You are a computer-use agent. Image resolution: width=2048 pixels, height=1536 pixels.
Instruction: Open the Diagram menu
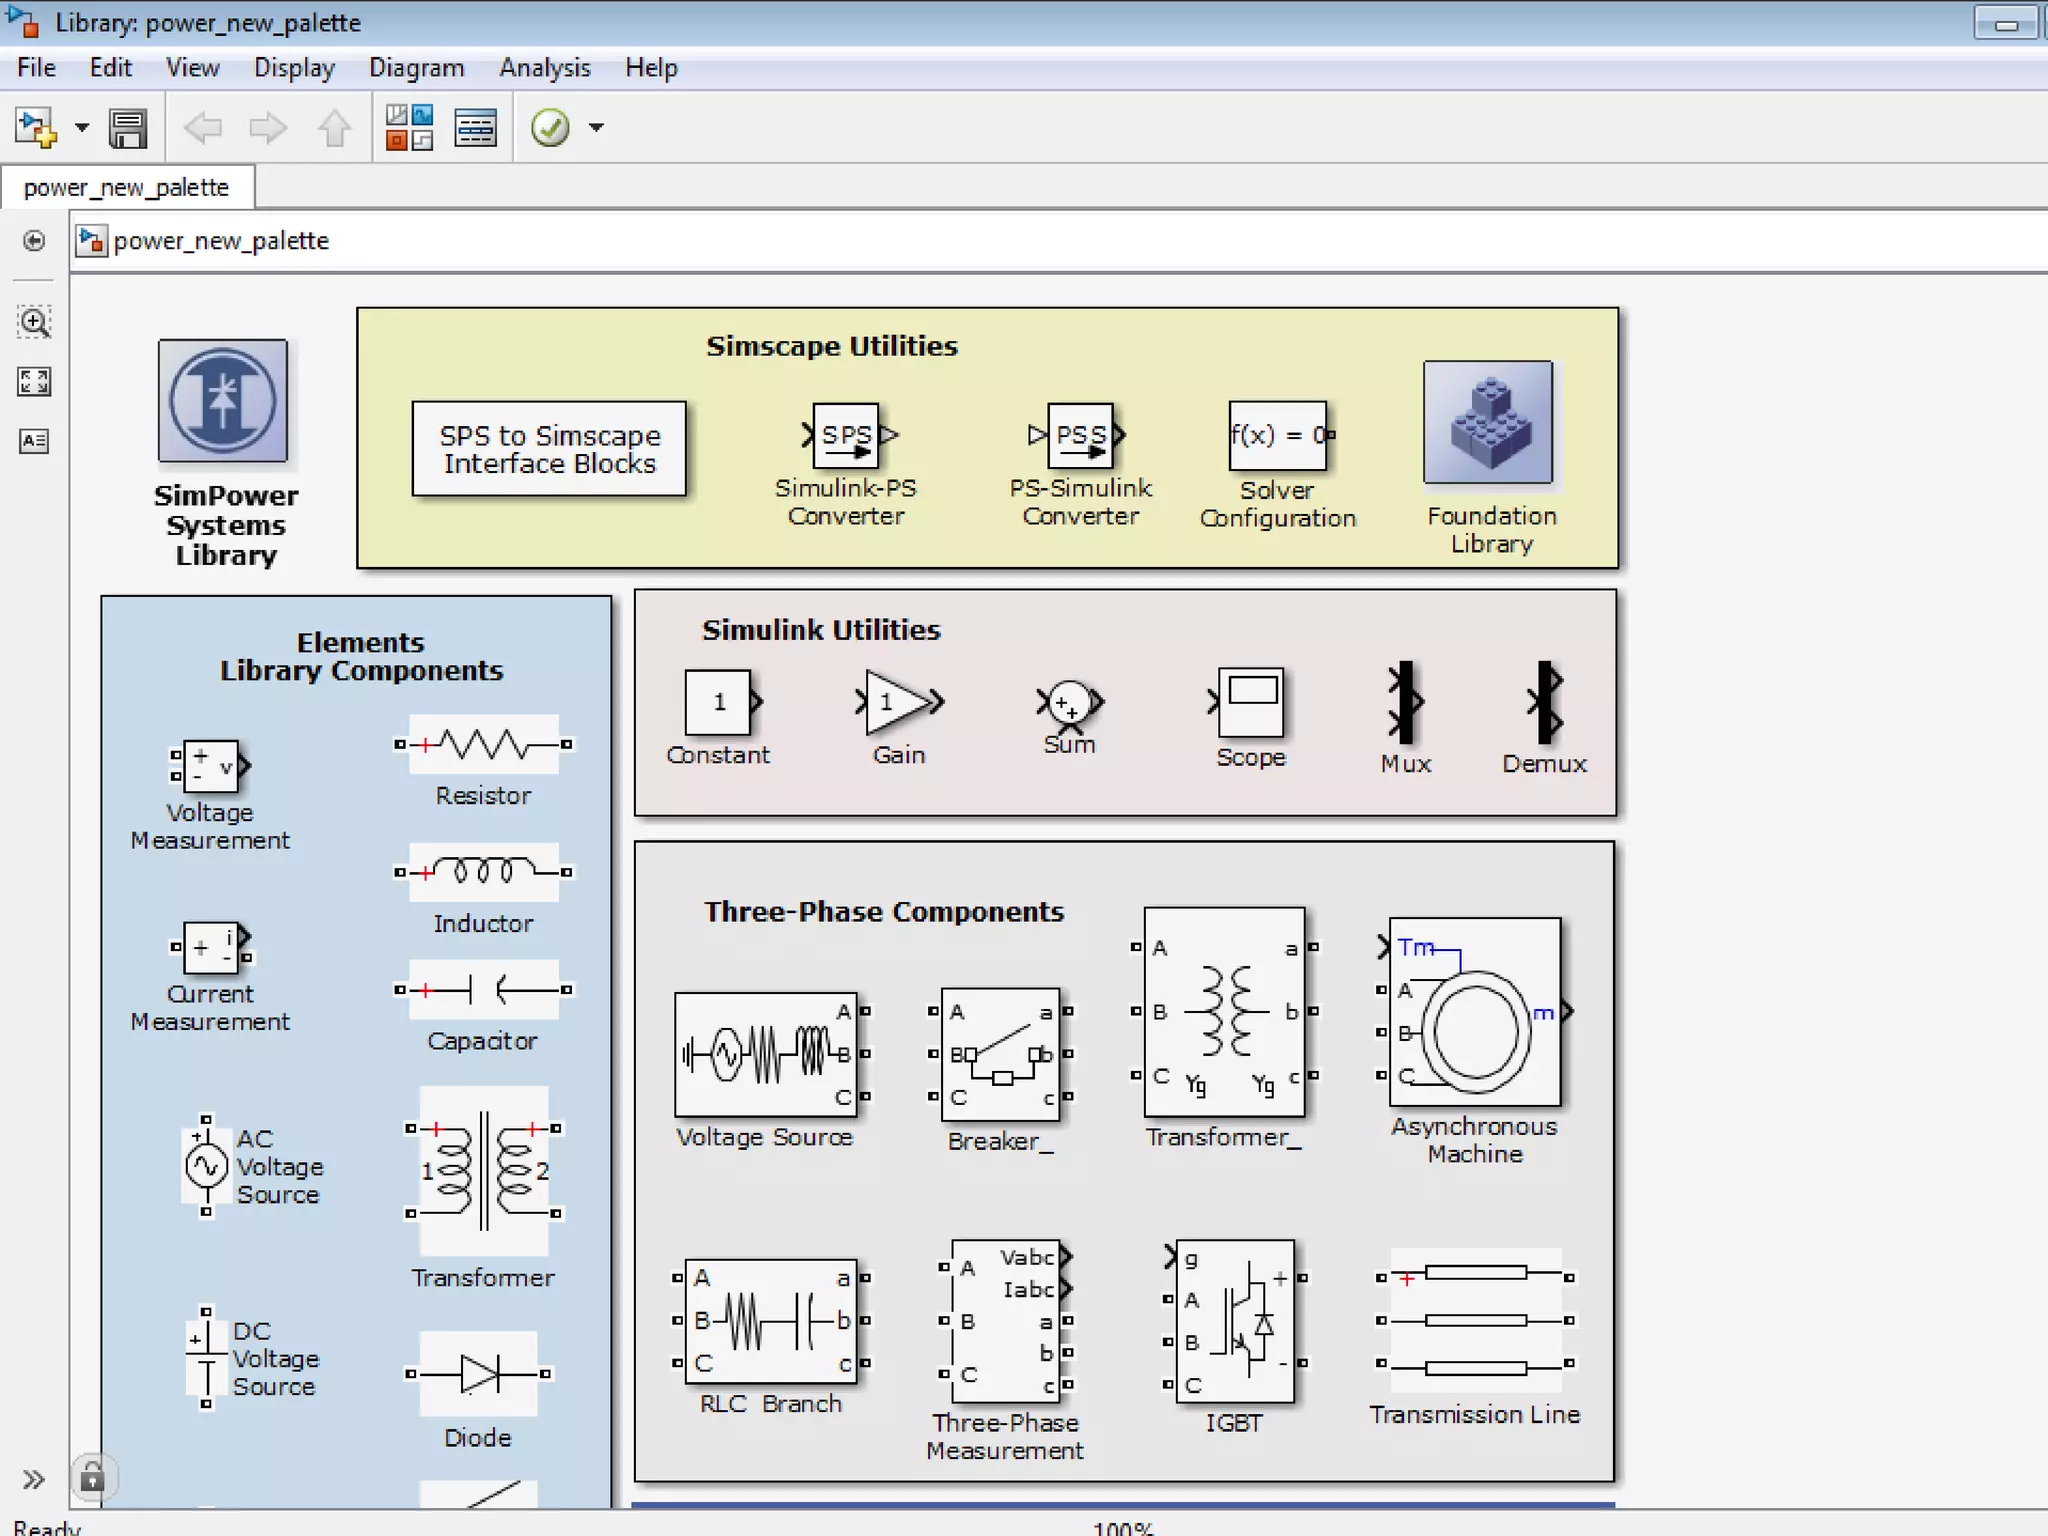(416, 68)
